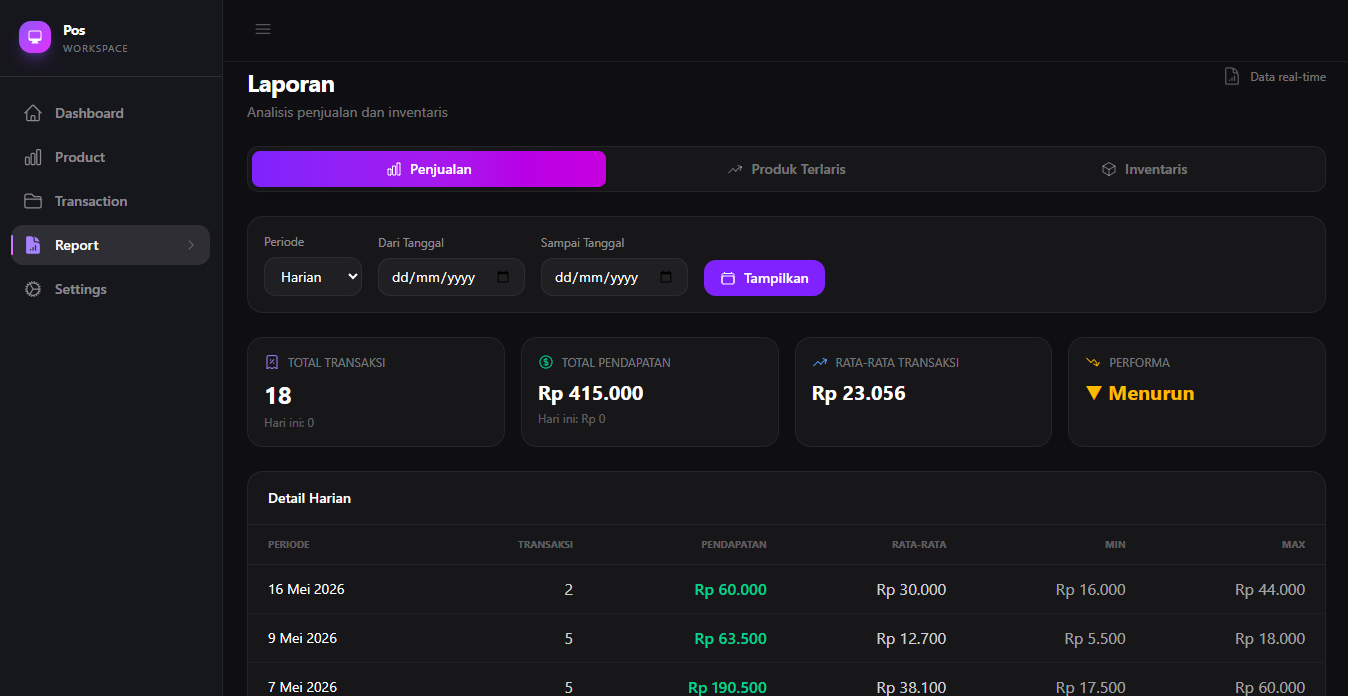Click the Performa trend-down icon
Viewport: 1348px width, 696px height.
tap(1093, 362)
